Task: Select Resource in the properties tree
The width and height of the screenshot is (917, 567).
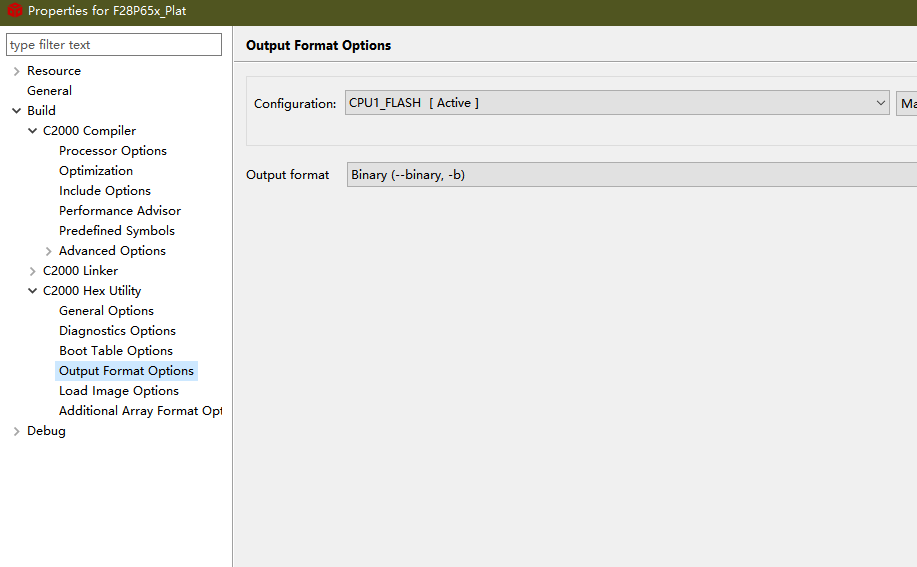Action: point(54,71)
